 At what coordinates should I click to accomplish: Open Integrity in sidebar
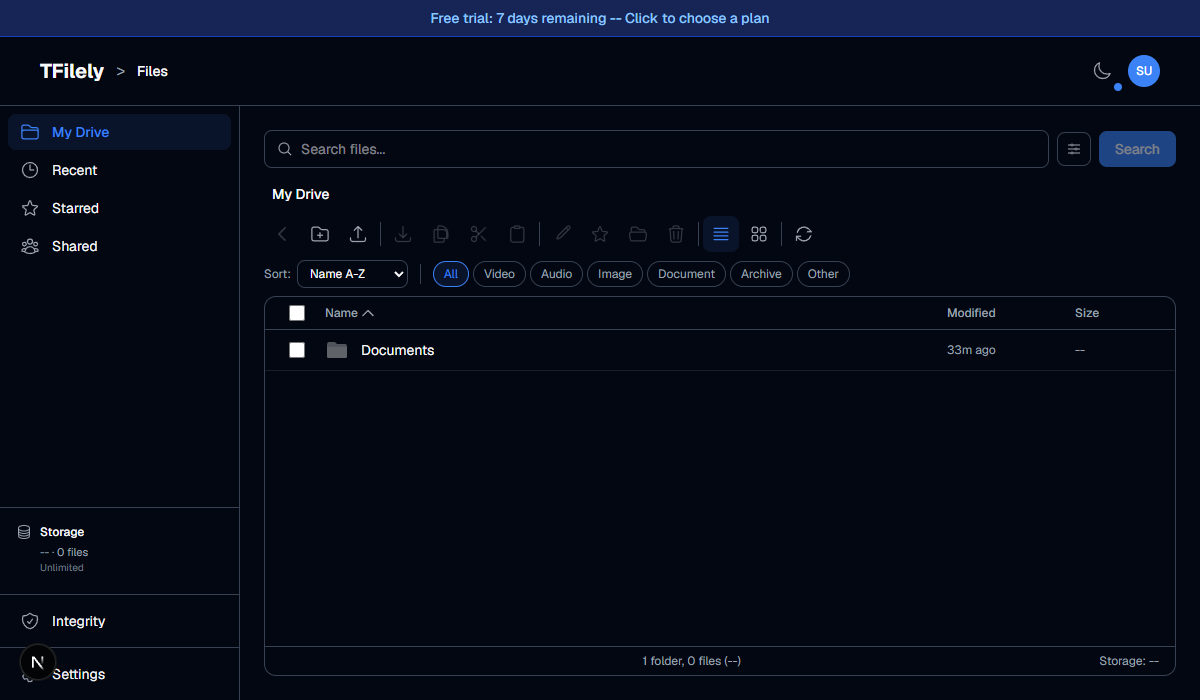coord(119,621)
